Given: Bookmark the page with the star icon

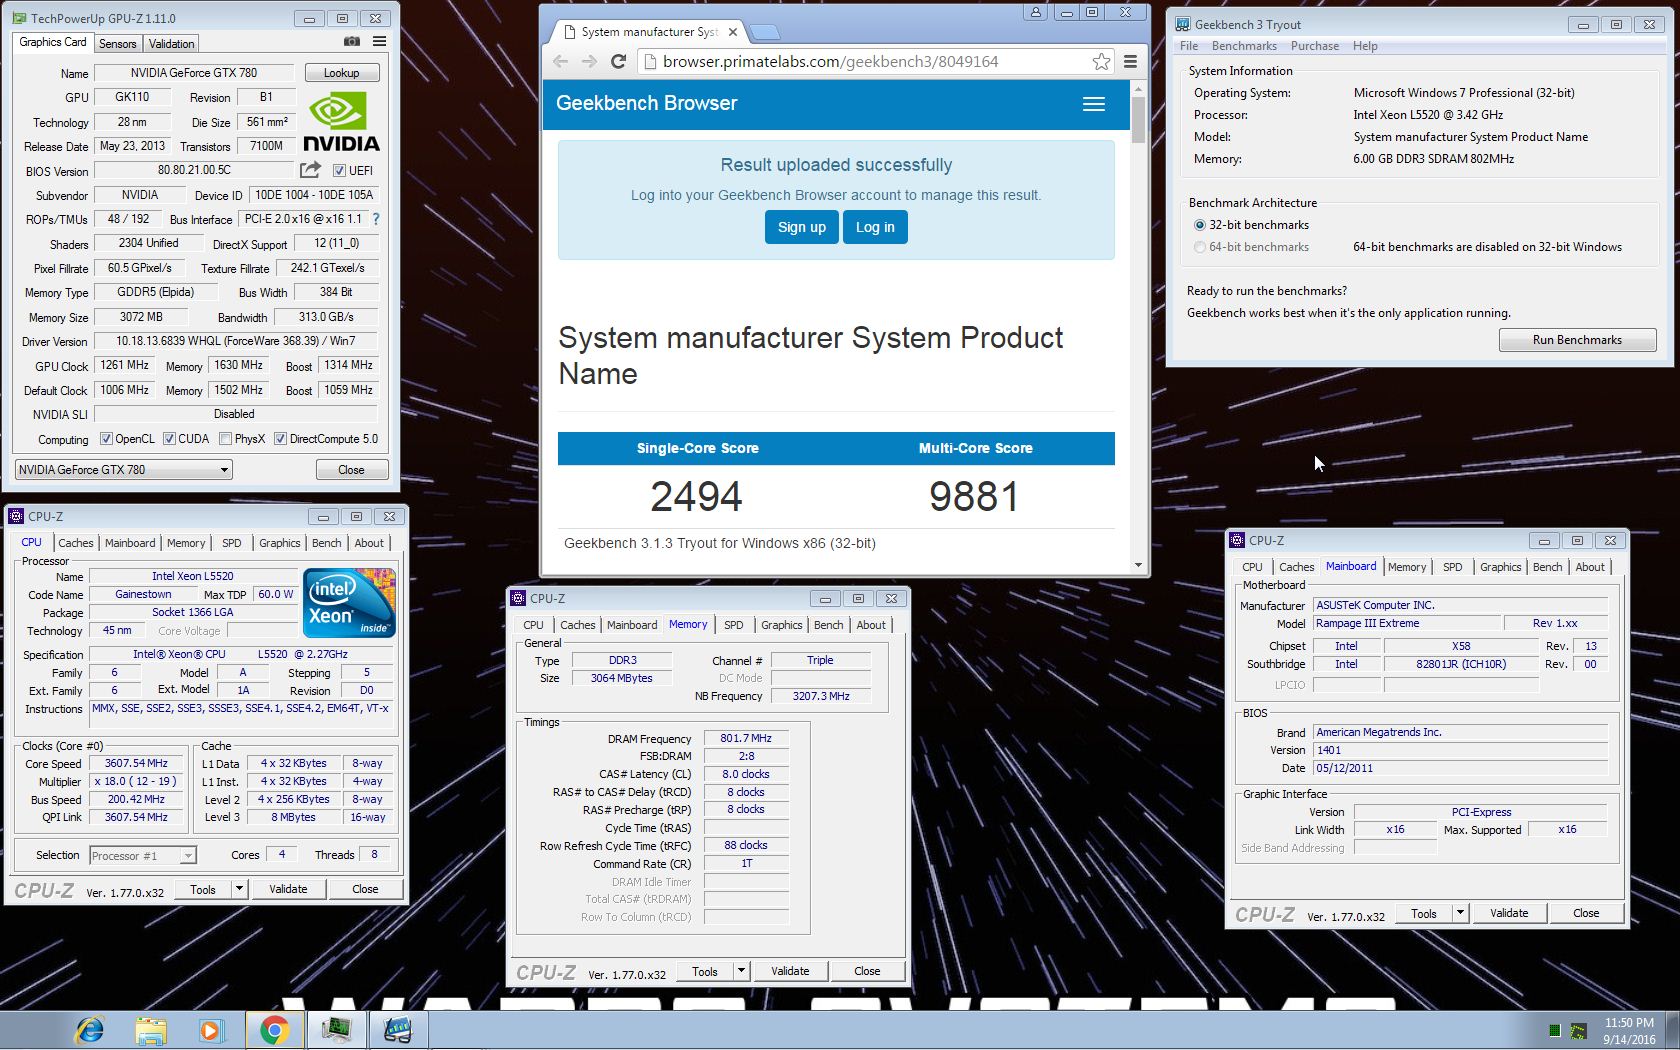Looking at the screenshot, I should pos(1101,62).
